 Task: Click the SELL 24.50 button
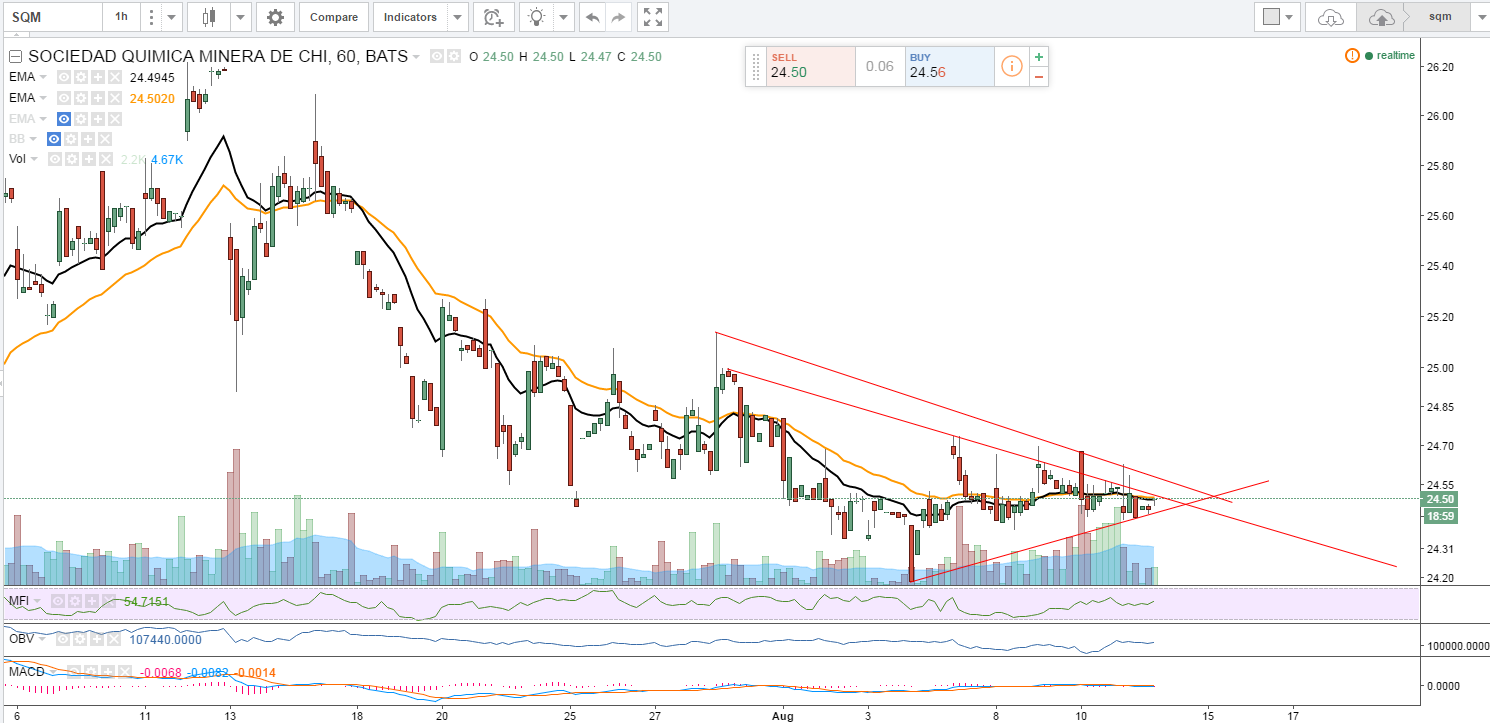pyautogui.click(x=811, y=66)
